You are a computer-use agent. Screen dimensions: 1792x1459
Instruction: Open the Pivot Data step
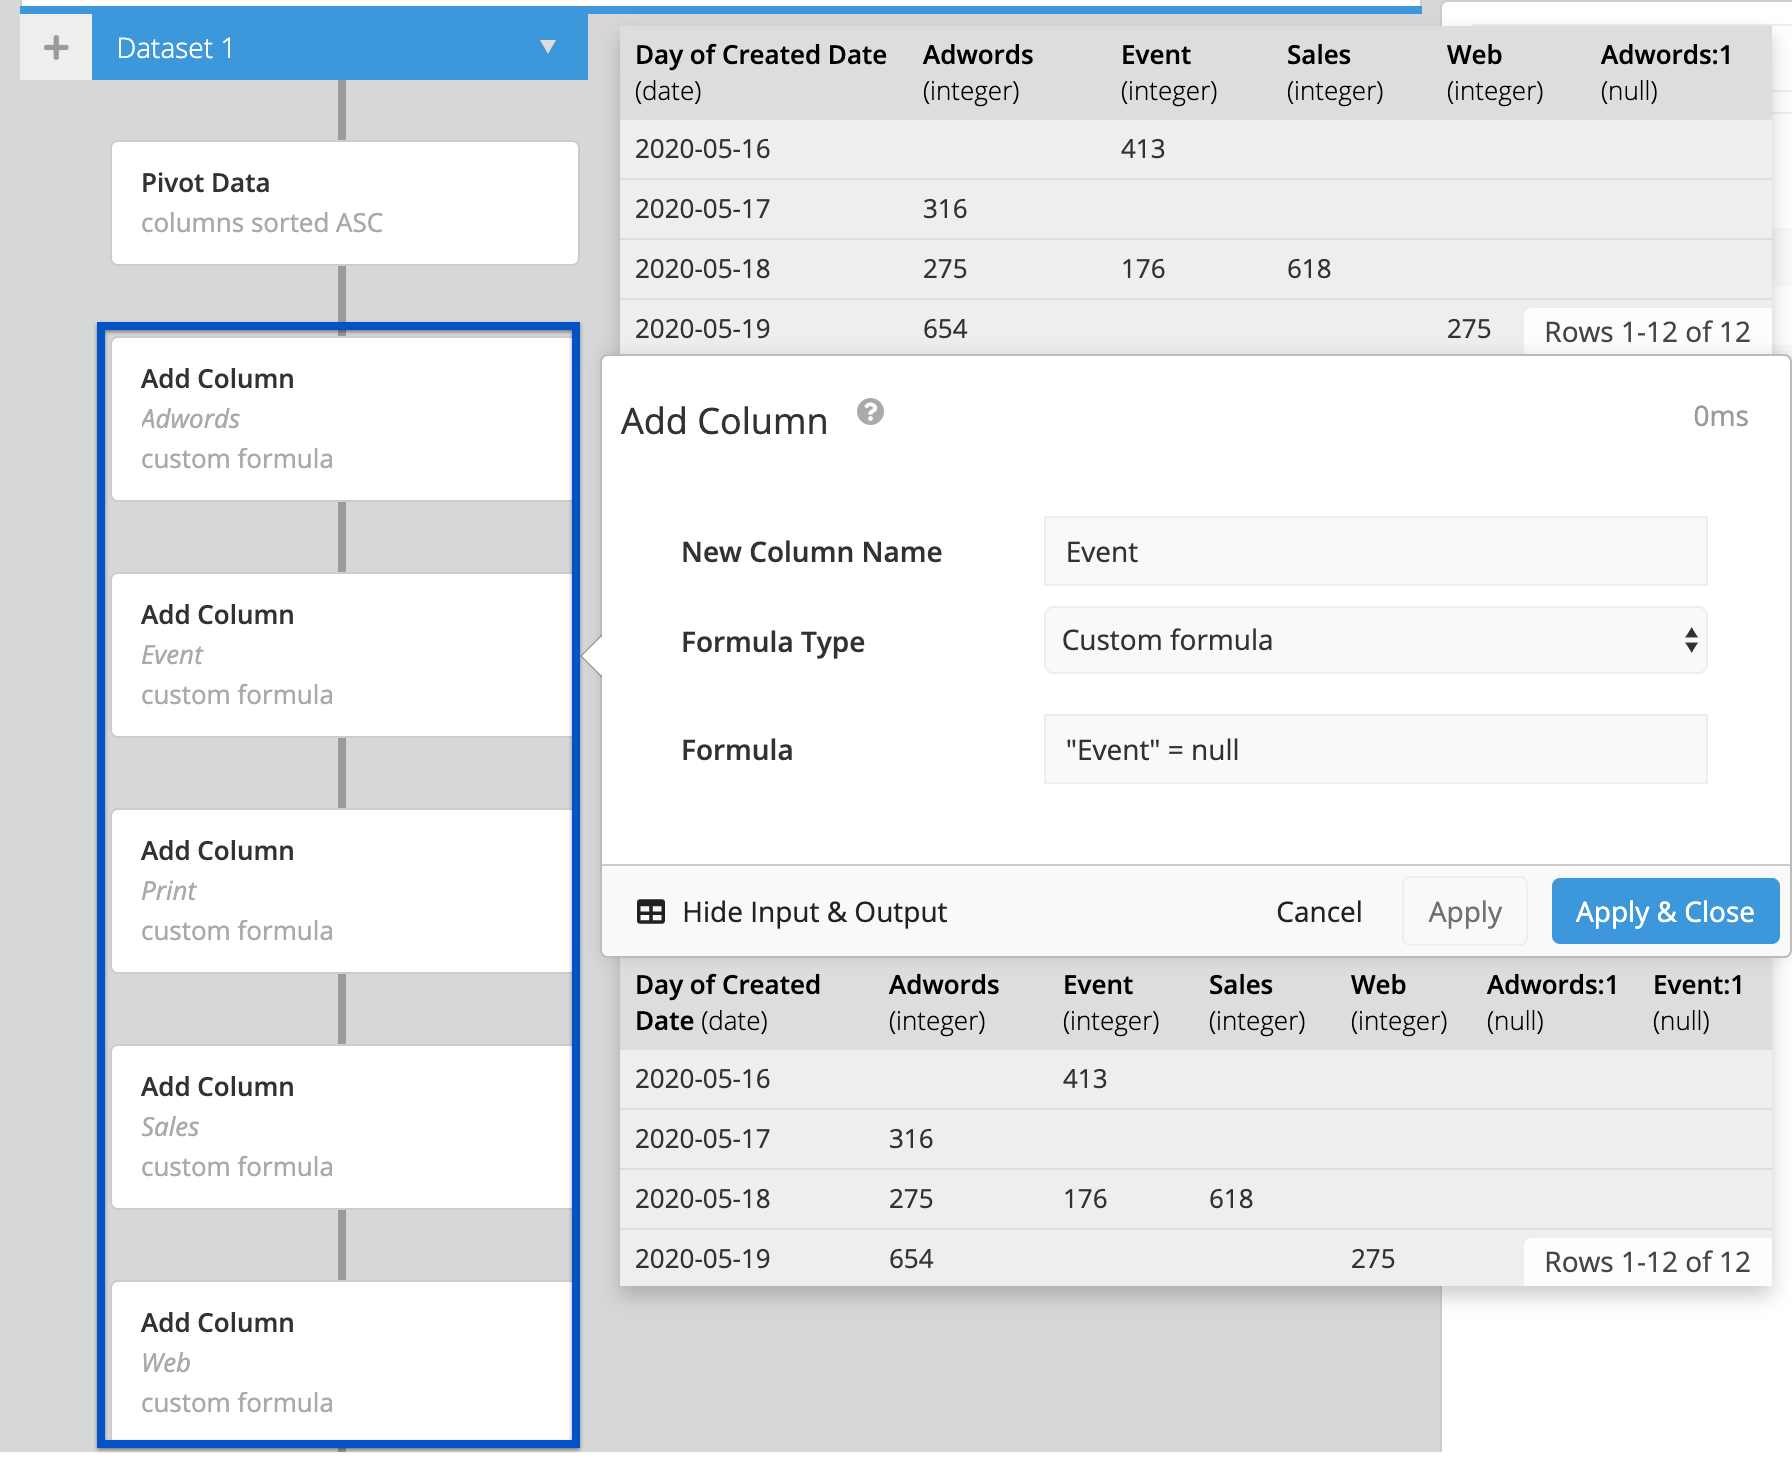click(345, 203)
